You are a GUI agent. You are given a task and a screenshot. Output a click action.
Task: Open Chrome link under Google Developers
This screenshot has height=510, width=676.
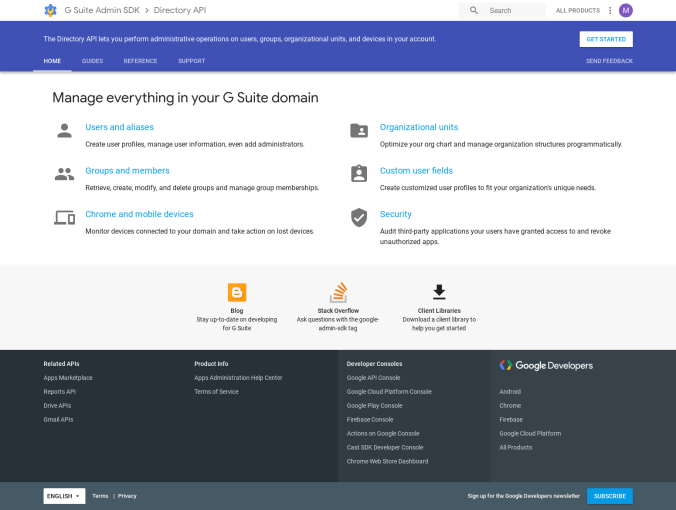[x=510, y=406]
